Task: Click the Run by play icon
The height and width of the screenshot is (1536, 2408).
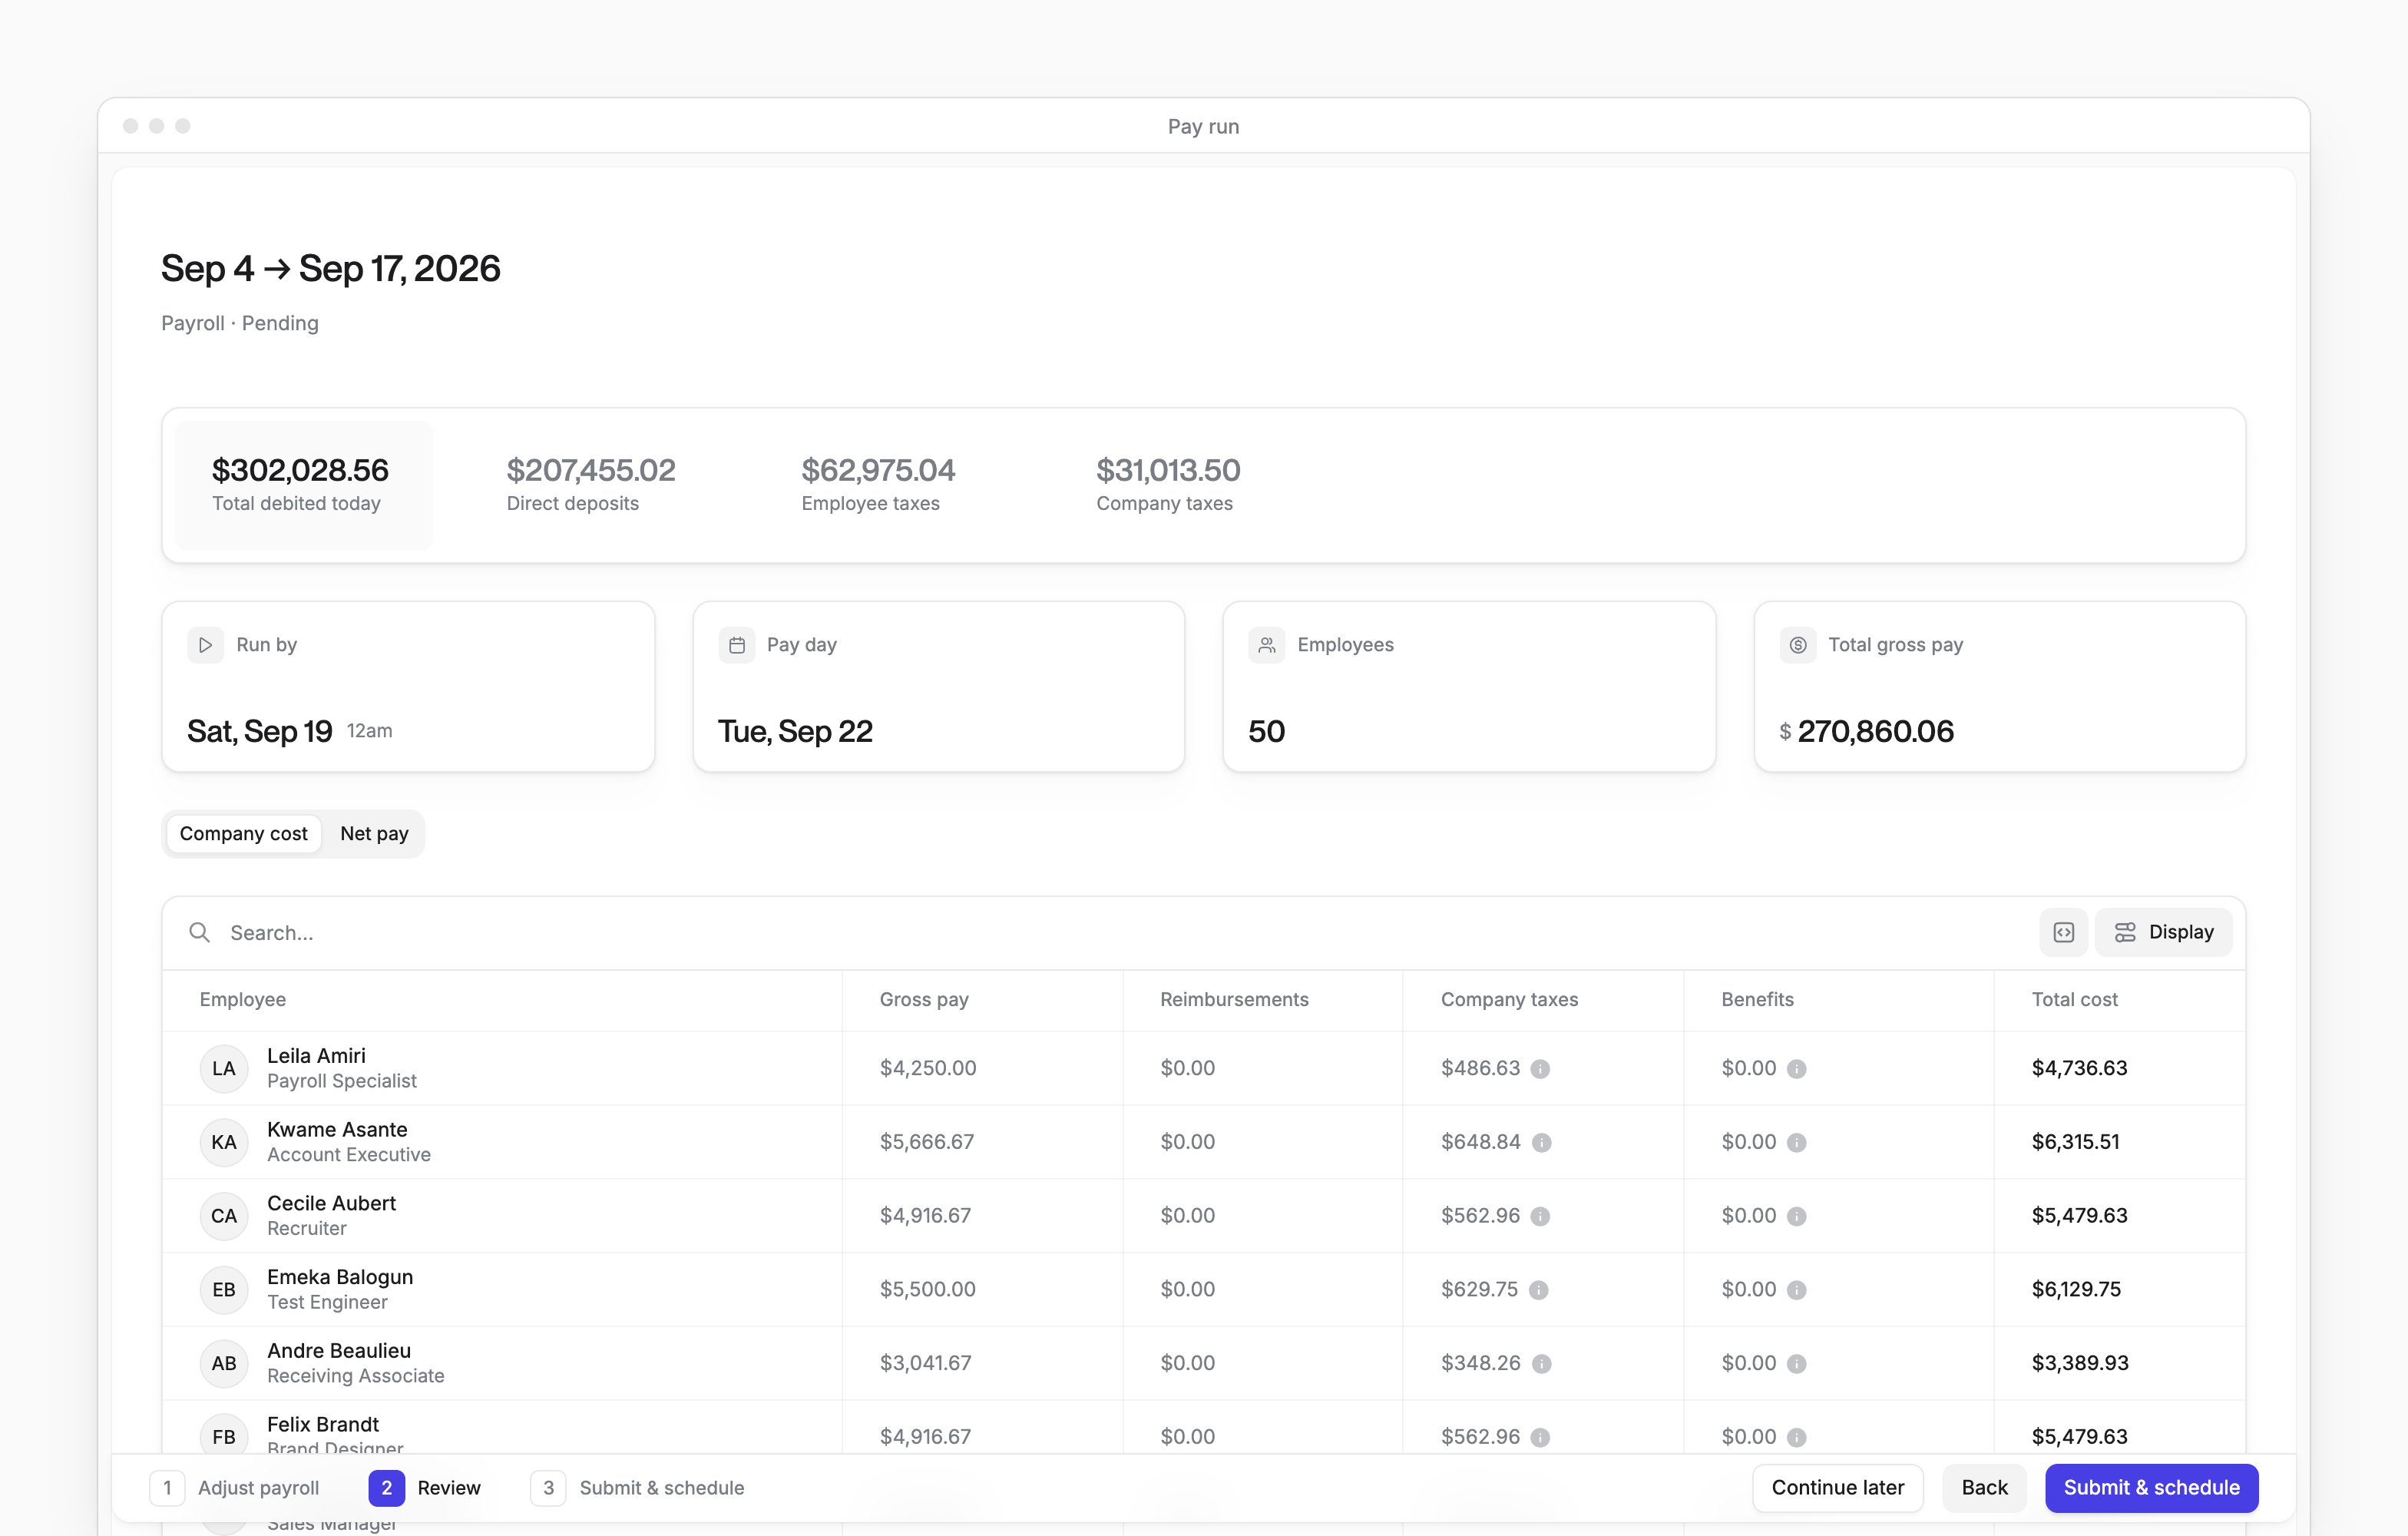Action: (x=205, y=645)
